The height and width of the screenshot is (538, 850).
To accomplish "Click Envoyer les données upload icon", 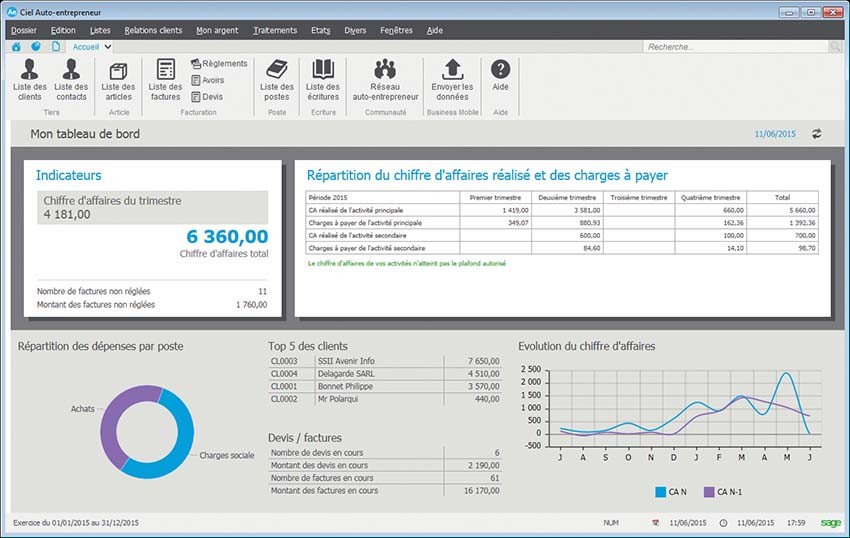I will 452,79.
